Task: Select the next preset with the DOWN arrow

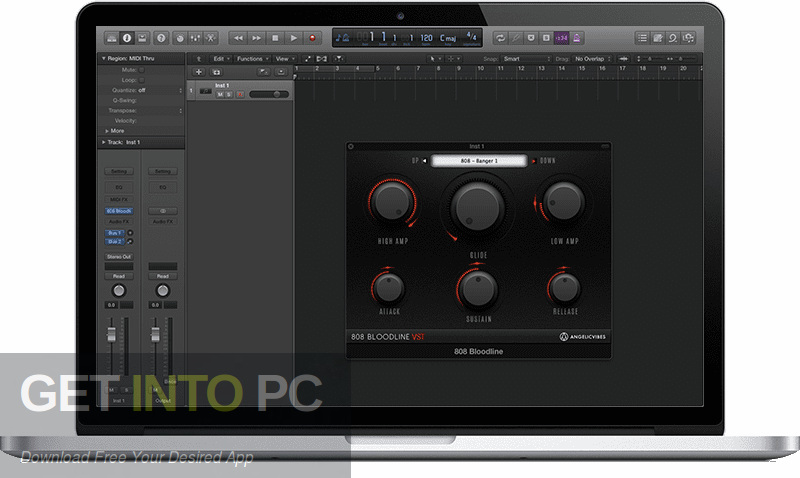Action: coord(534,161)
